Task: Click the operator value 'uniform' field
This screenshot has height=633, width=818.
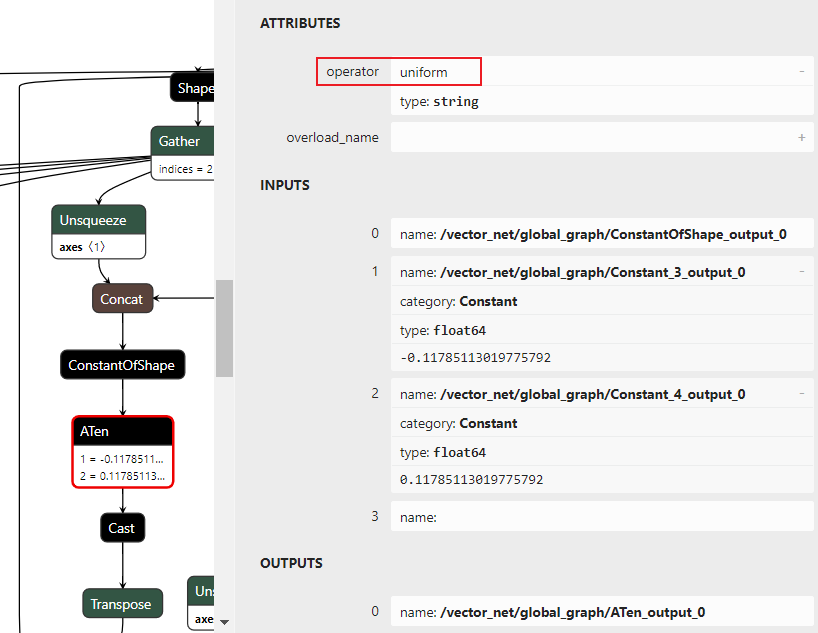Action: coord(602,71)
